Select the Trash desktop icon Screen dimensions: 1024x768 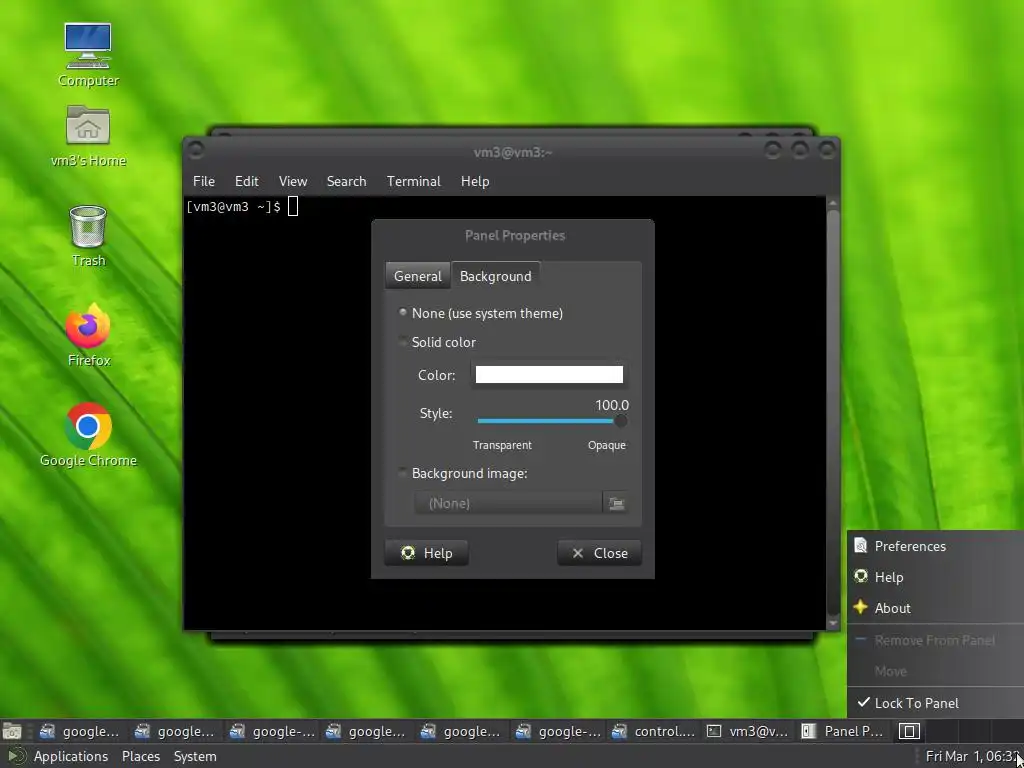coord(88,235)
